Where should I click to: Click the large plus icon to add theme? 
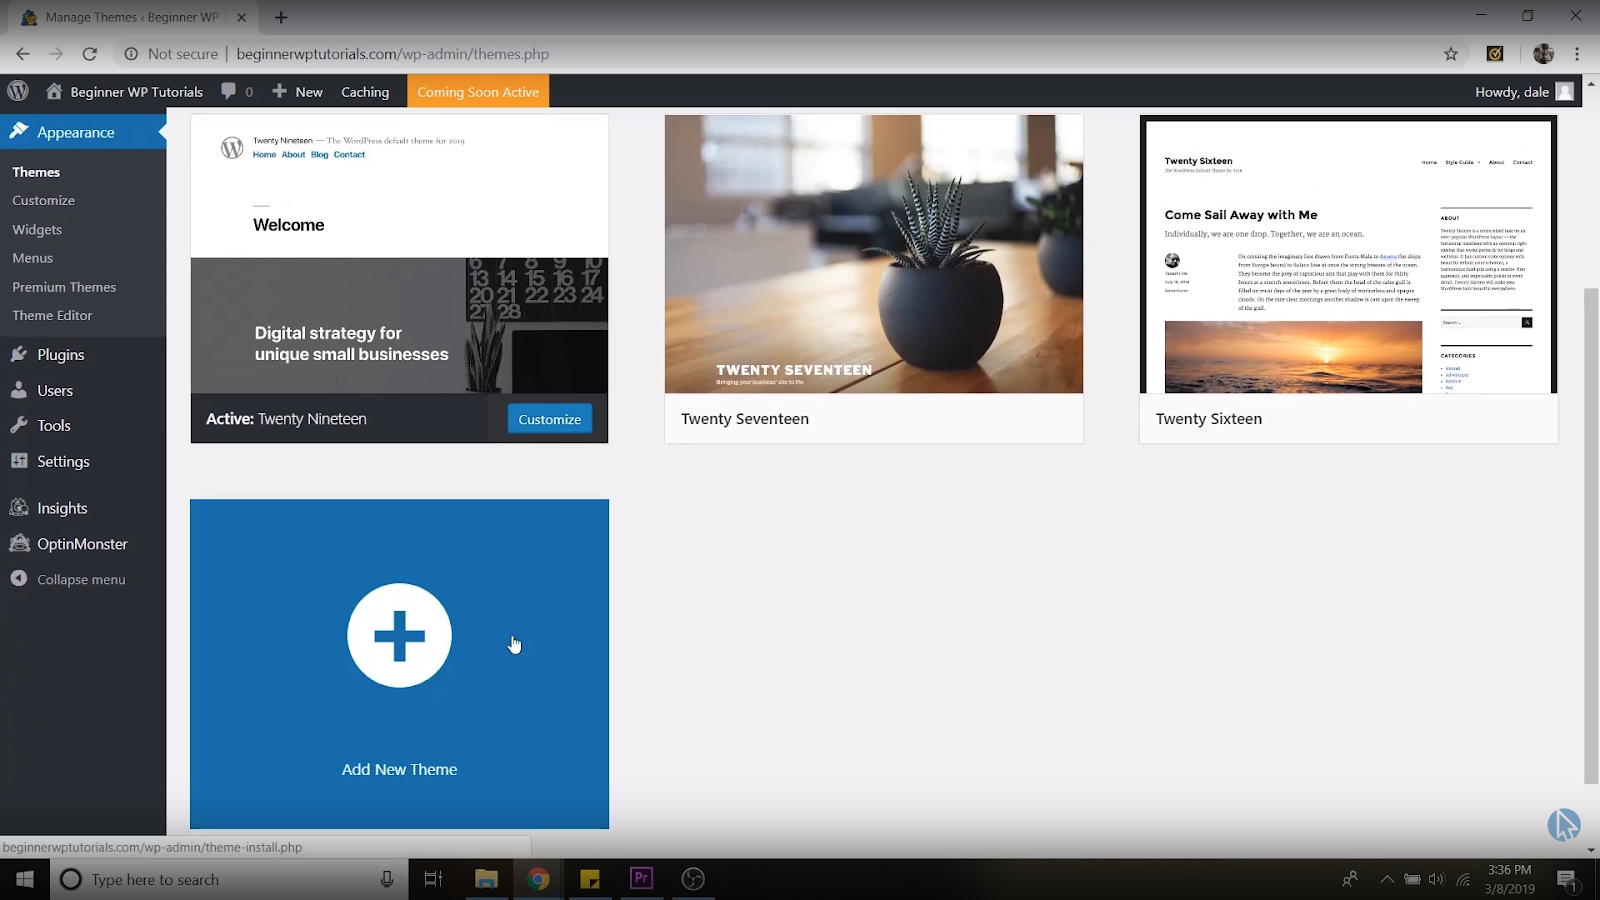399,635
